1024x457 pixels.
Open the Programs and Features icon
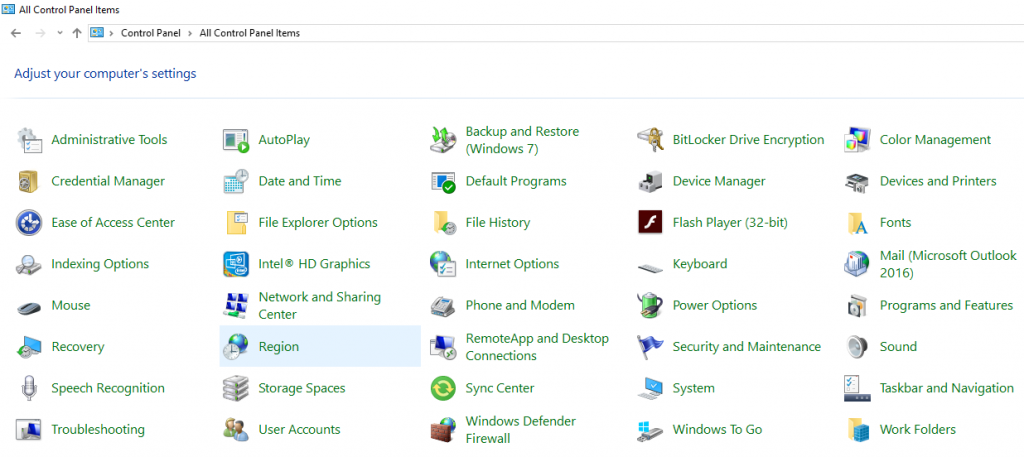[x=857, y=306]
